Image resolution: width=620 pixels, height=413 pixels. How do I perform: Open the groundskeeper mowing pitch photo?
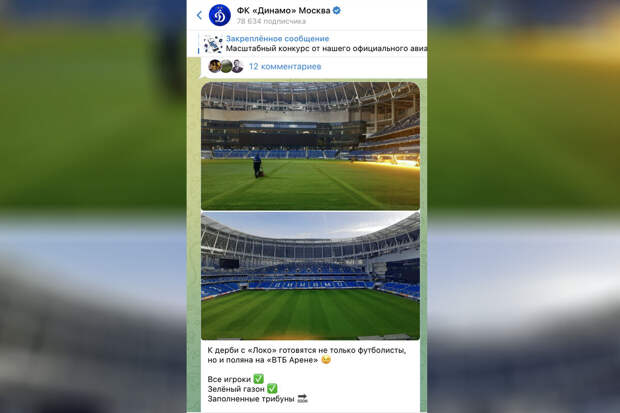point(310,146)
